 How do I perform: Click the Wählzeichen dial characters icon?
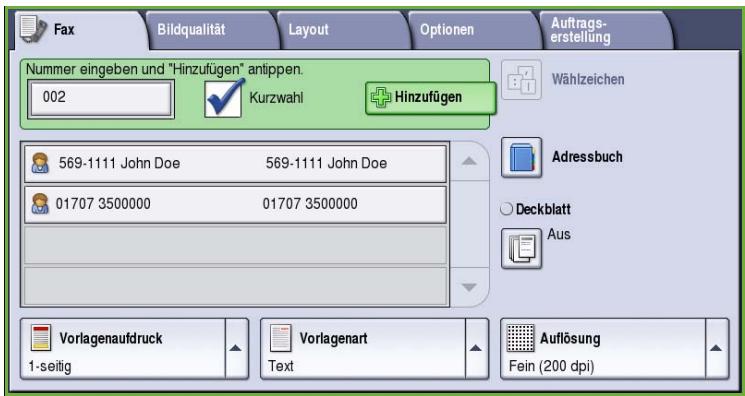(x=521, y=79)
